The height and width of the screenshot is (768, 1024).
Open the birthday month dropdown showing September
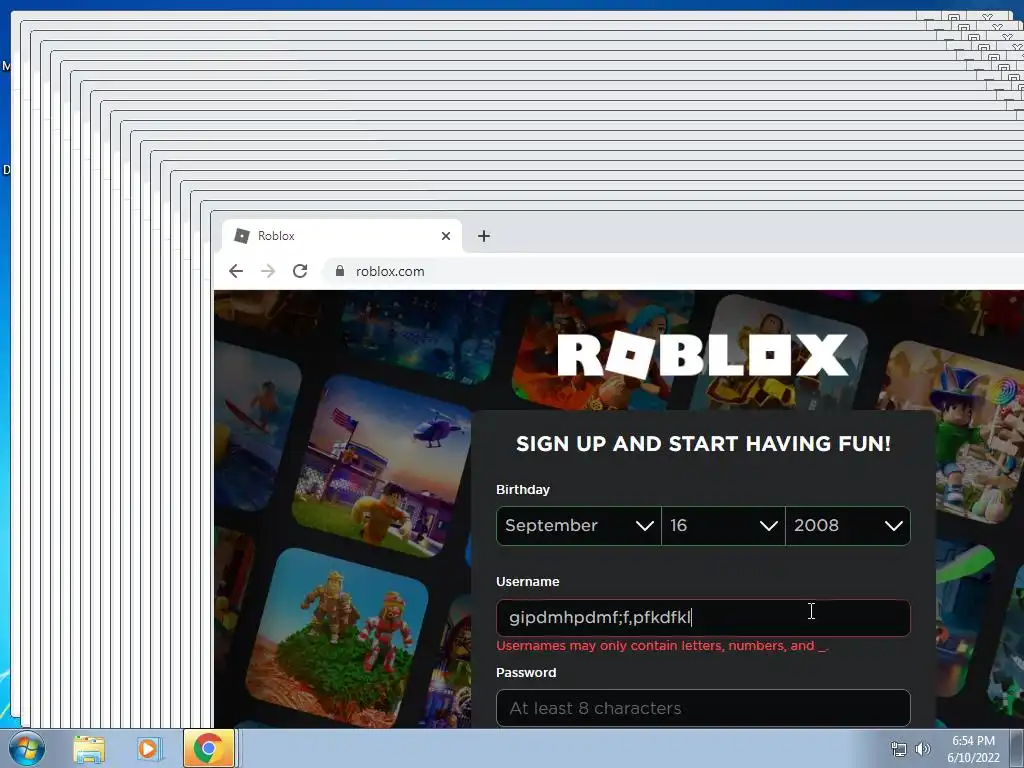tap(579, 526)
